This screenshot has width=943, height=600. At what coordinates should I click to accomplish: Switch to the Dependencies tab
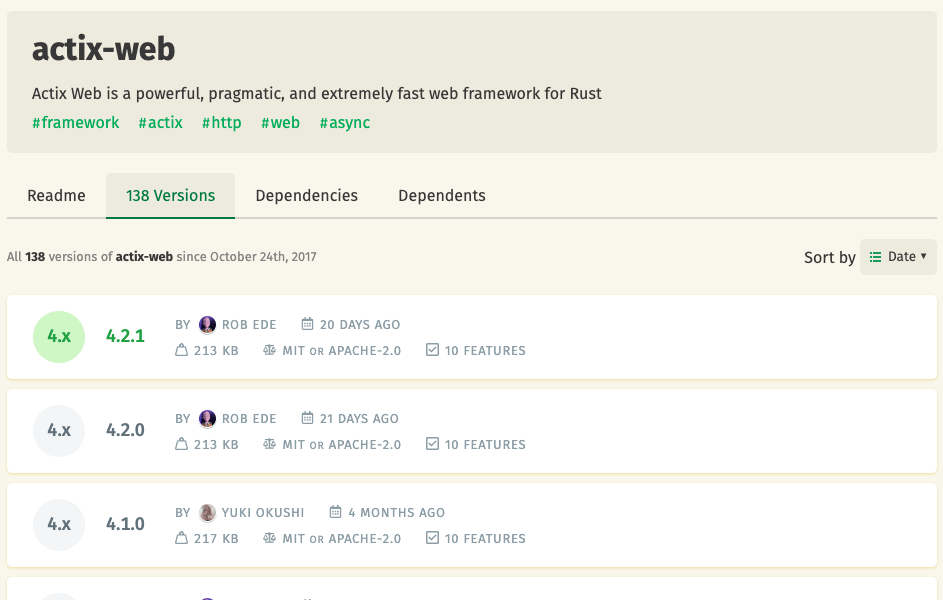(307, 195)
